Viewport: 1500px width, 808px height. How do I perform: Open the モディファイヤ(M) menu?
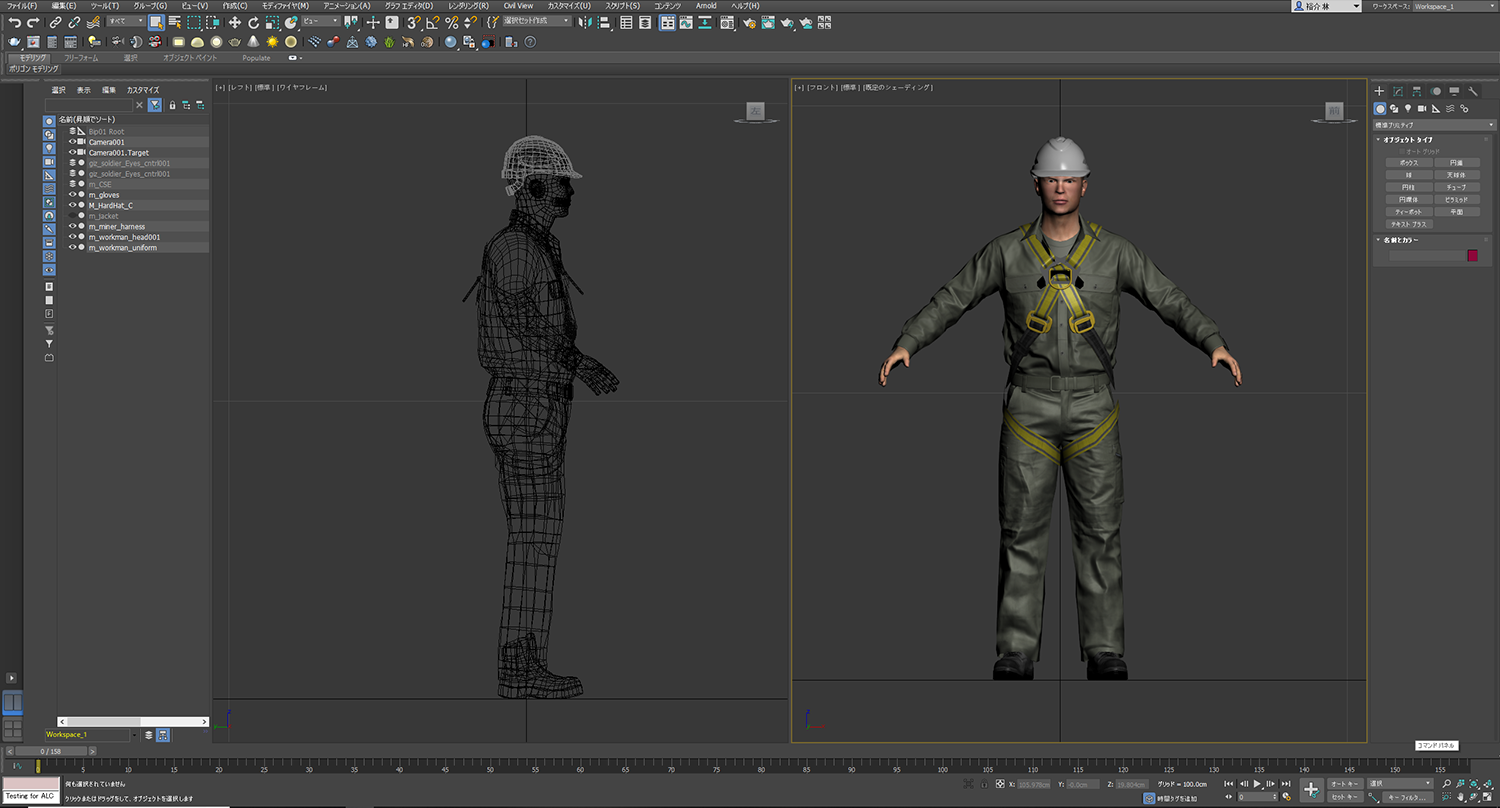pos(285,6)
